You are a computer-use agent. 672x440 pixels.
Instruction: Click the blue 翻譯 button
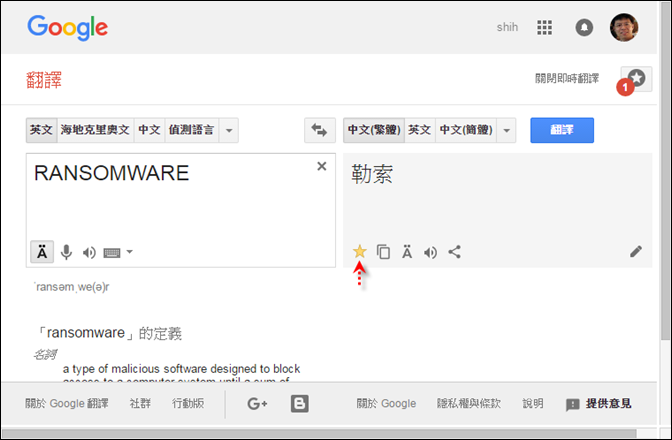[x=562, y=130]
